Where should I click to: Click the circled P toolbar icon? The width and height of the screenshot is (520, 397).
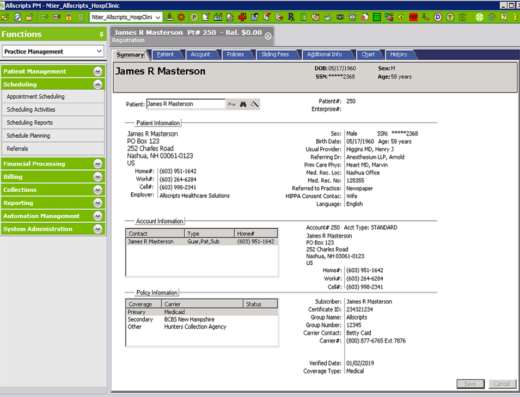(x=194, y=17)
